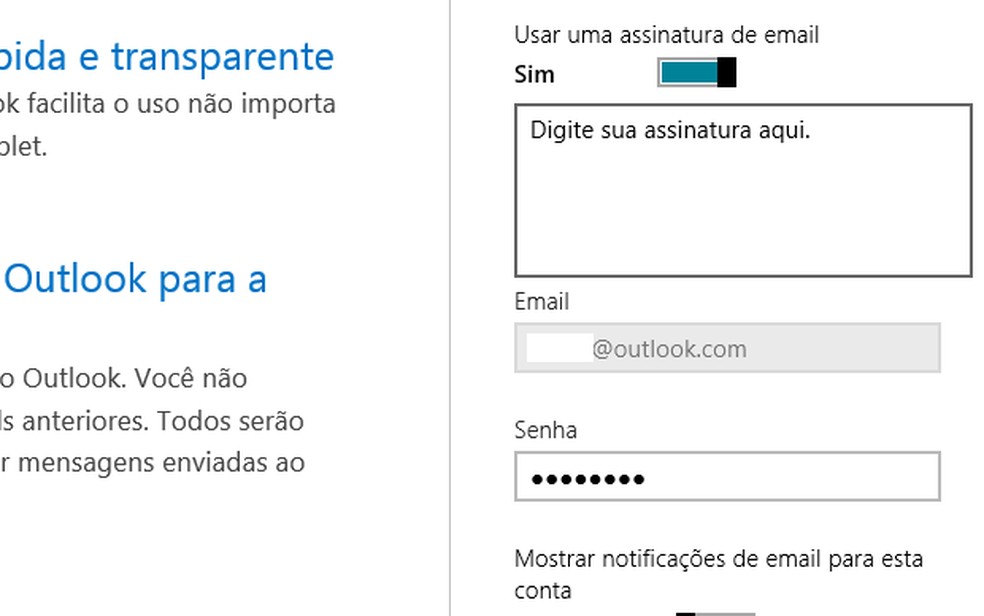This screenshot has width=984, height=616.
Task: Click the 'olet.' text fragment
Action: pyautogui.click(x=24, y=147)
